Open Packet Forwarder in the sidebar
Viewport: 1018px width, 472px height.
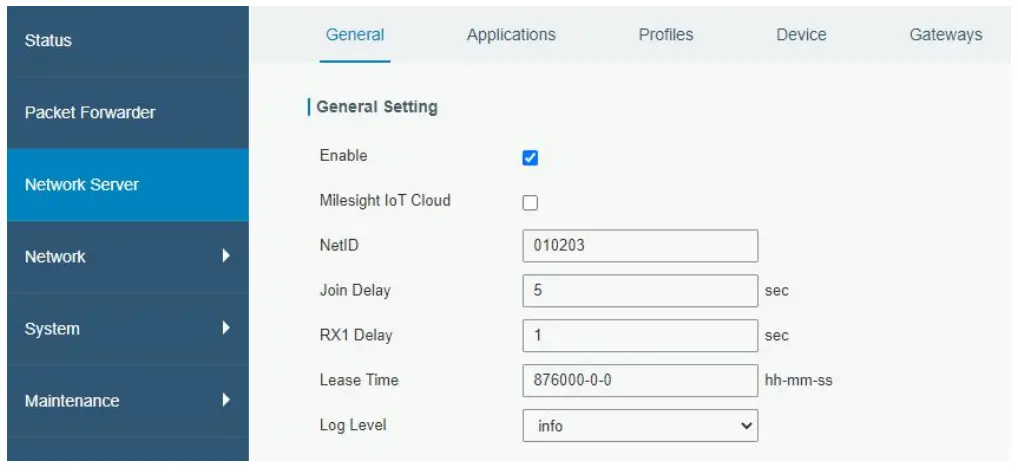[90, 112]
